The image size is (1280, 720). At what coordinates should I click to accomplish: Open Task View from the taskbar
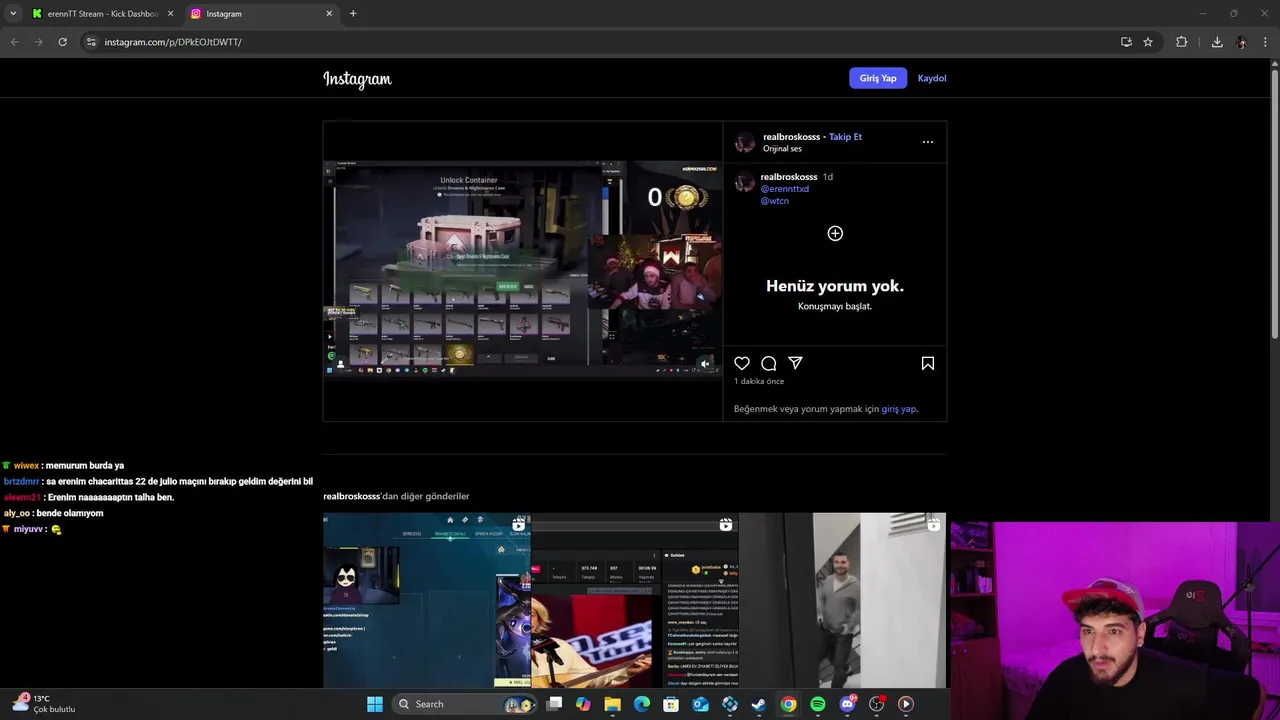point(554,704)
